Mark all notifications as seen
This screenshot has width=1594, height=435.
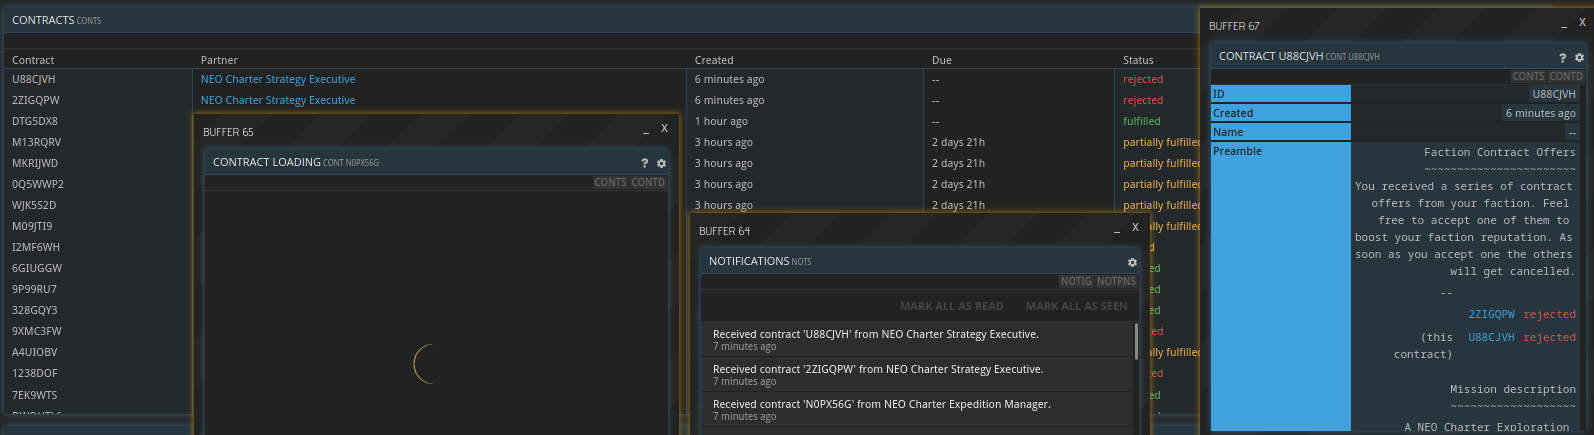(x=1076, y=306)
